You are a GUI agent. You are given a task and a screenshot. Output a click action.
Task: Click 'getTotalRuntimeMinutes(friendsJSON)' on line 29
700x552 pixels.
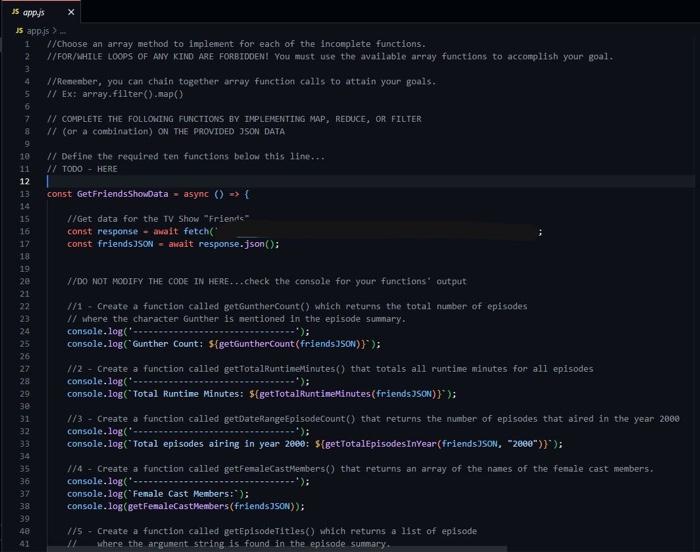[348, 394]
